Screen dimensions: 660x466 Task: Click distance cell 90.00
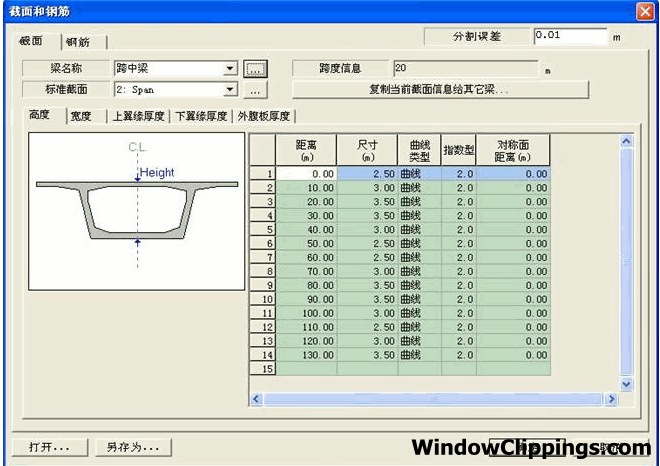click(x=306, y=299)
